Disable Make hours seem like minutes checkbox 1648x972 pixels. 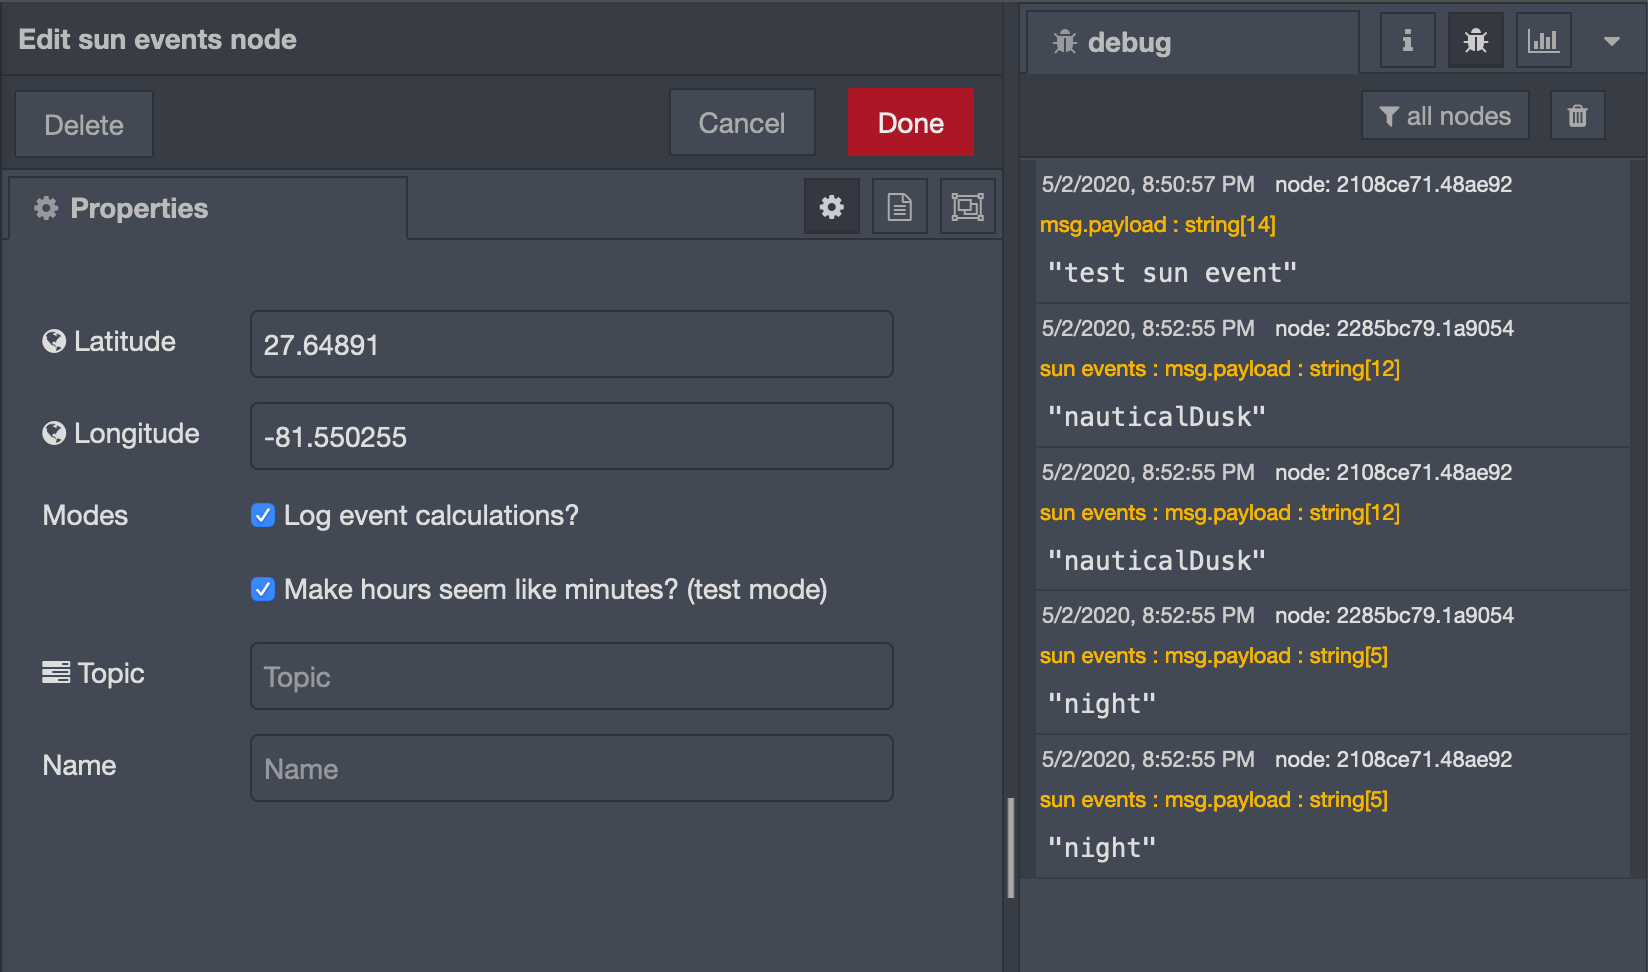click(263, 589)
